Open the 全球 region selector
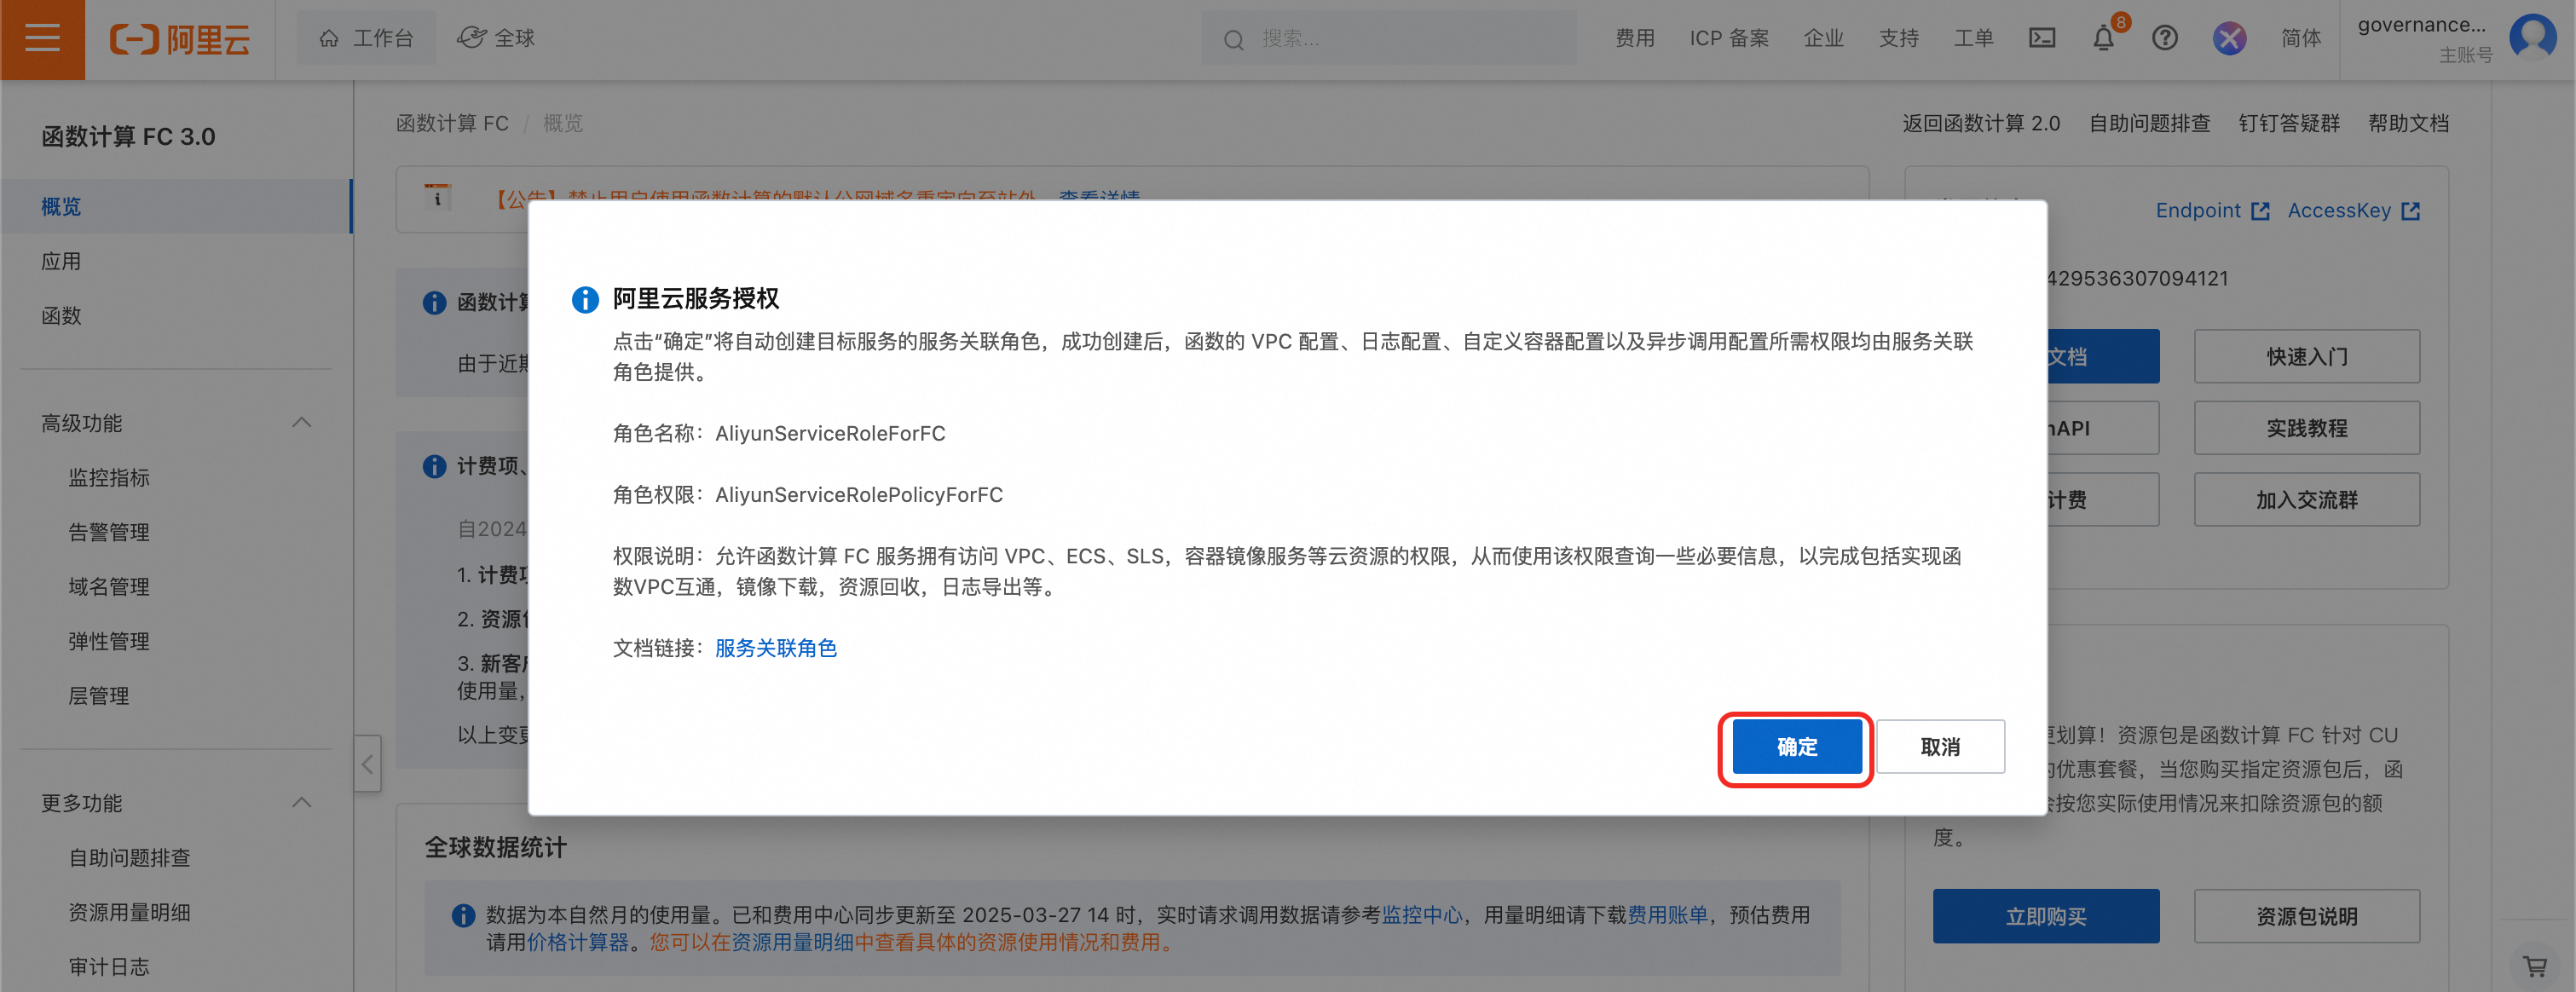The image size is (2576, 992). pyautogui.click(x=496, y=38)
